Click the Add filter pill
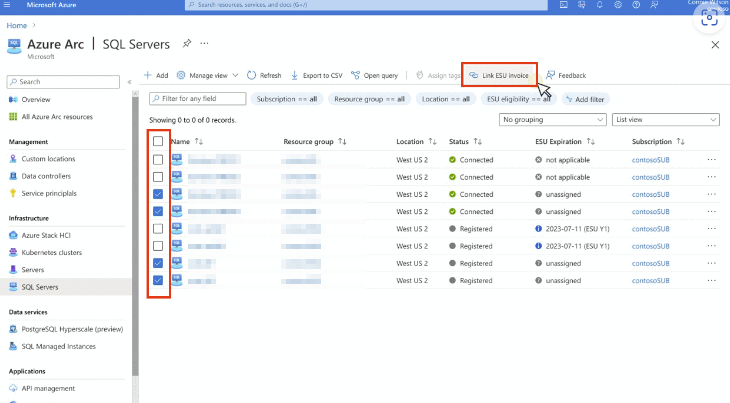Screen dimensions: 730x403 click(585, 99)
